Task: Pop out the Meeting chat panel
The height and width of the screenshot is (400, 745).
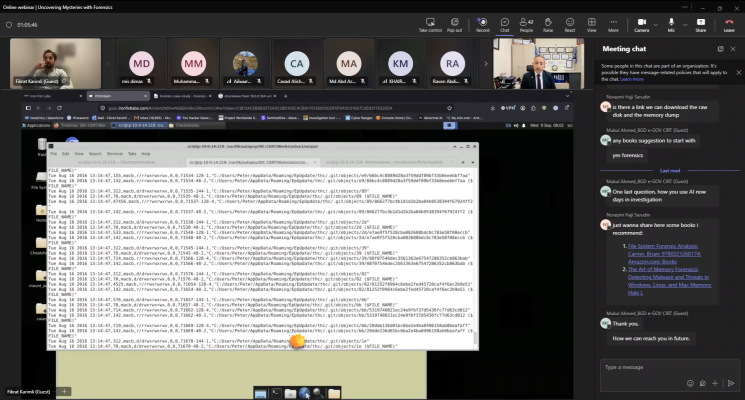Action: pyautogui.click(x=720, y=49)
